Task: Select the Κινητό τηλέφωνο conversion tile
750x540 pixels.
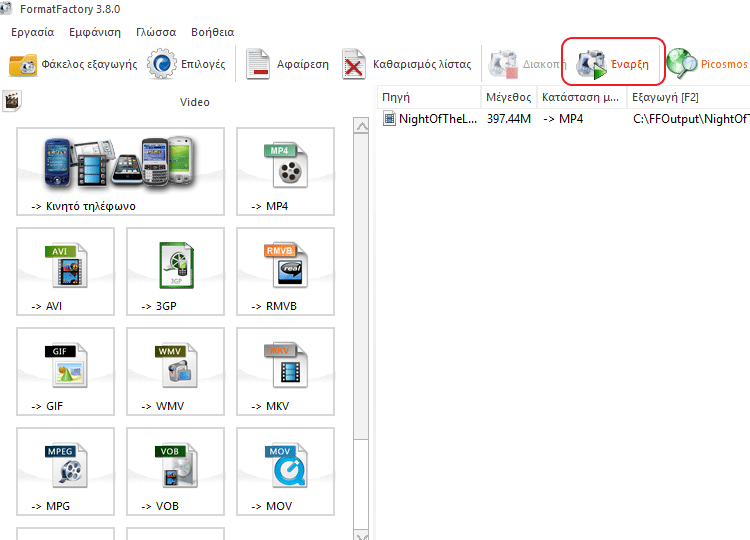Action: pyautogui.click(x=120, y=171)
